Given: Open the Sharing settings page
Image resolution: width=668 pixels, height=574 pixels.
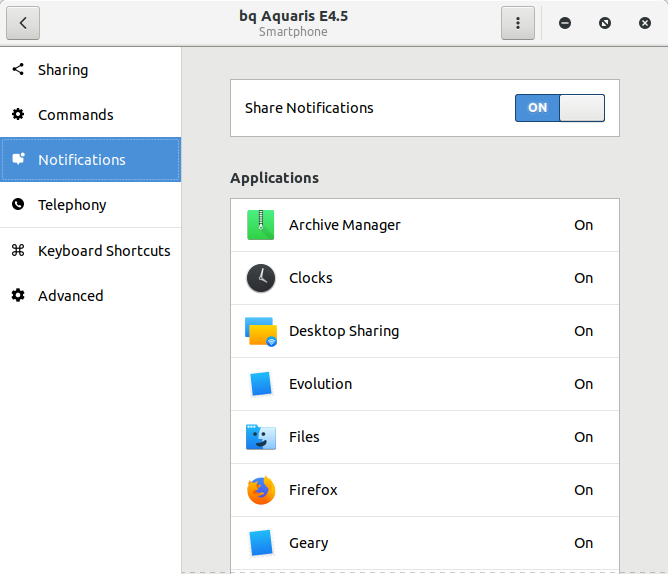Looking at the screenshot, I should tap(63, 70).
